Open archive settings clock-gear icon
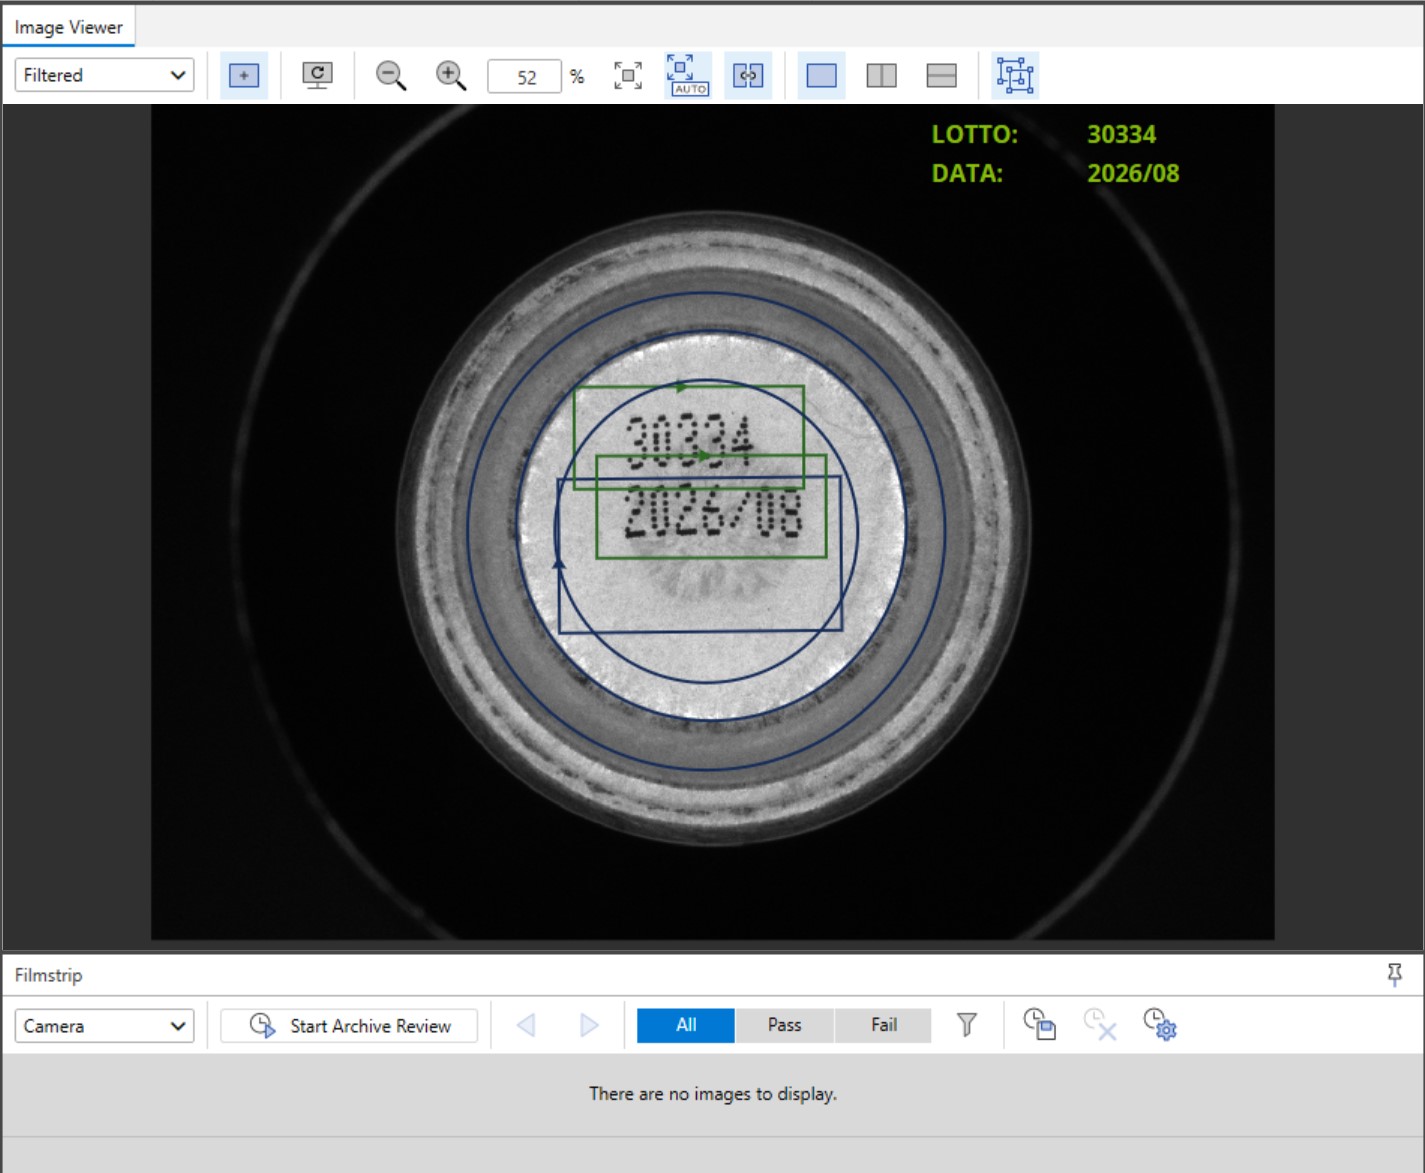The height and width of the screenshot is (1173, 1425). [1159, 1025]
